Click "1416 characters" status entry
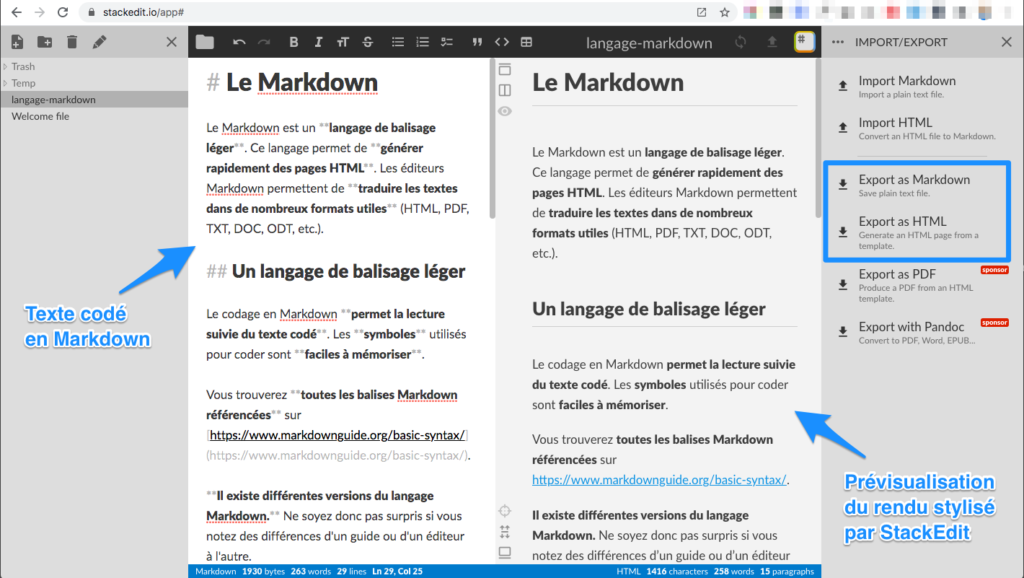The height and width of the screenshot is (578, 1024). click(x=677, y=571)
